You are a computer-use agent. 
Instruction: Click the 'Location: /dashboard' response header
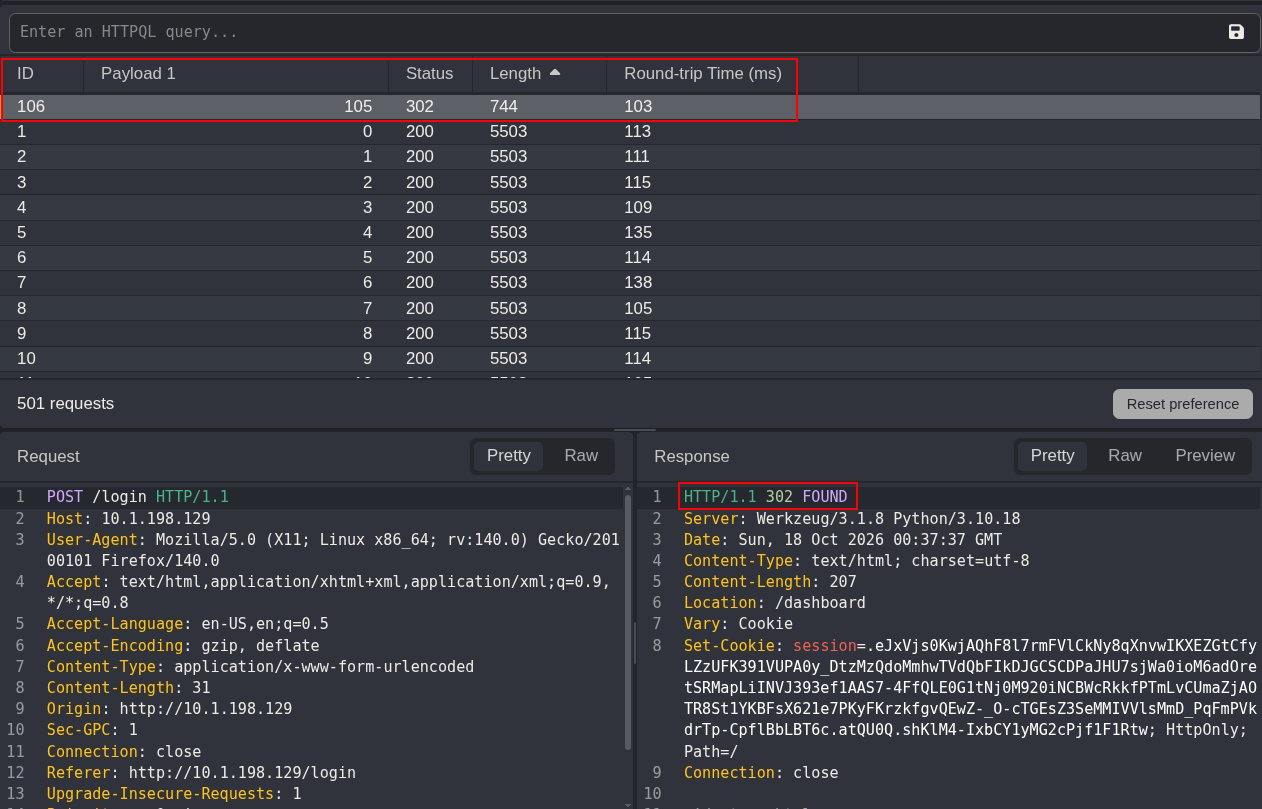coord(775,603)
